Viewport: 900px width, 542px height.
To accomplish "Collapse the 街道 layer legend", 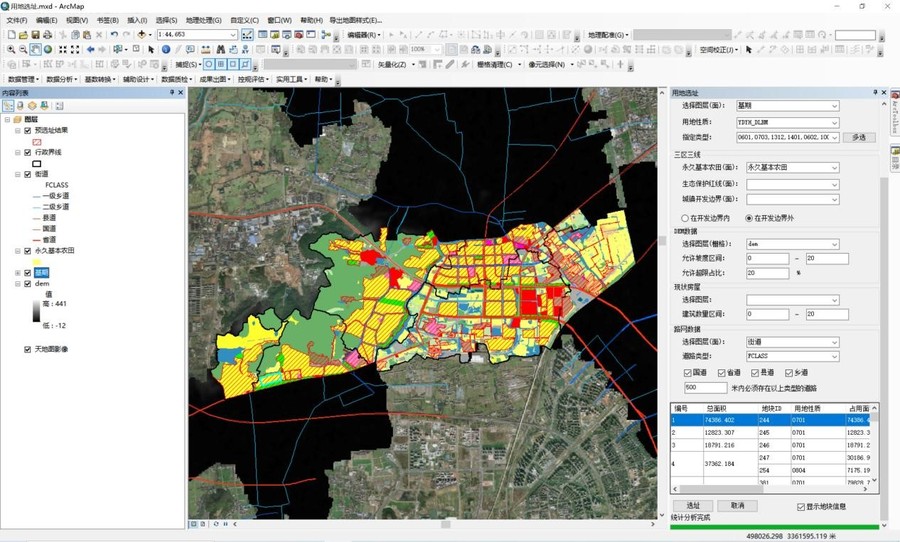I will (18, 174).
